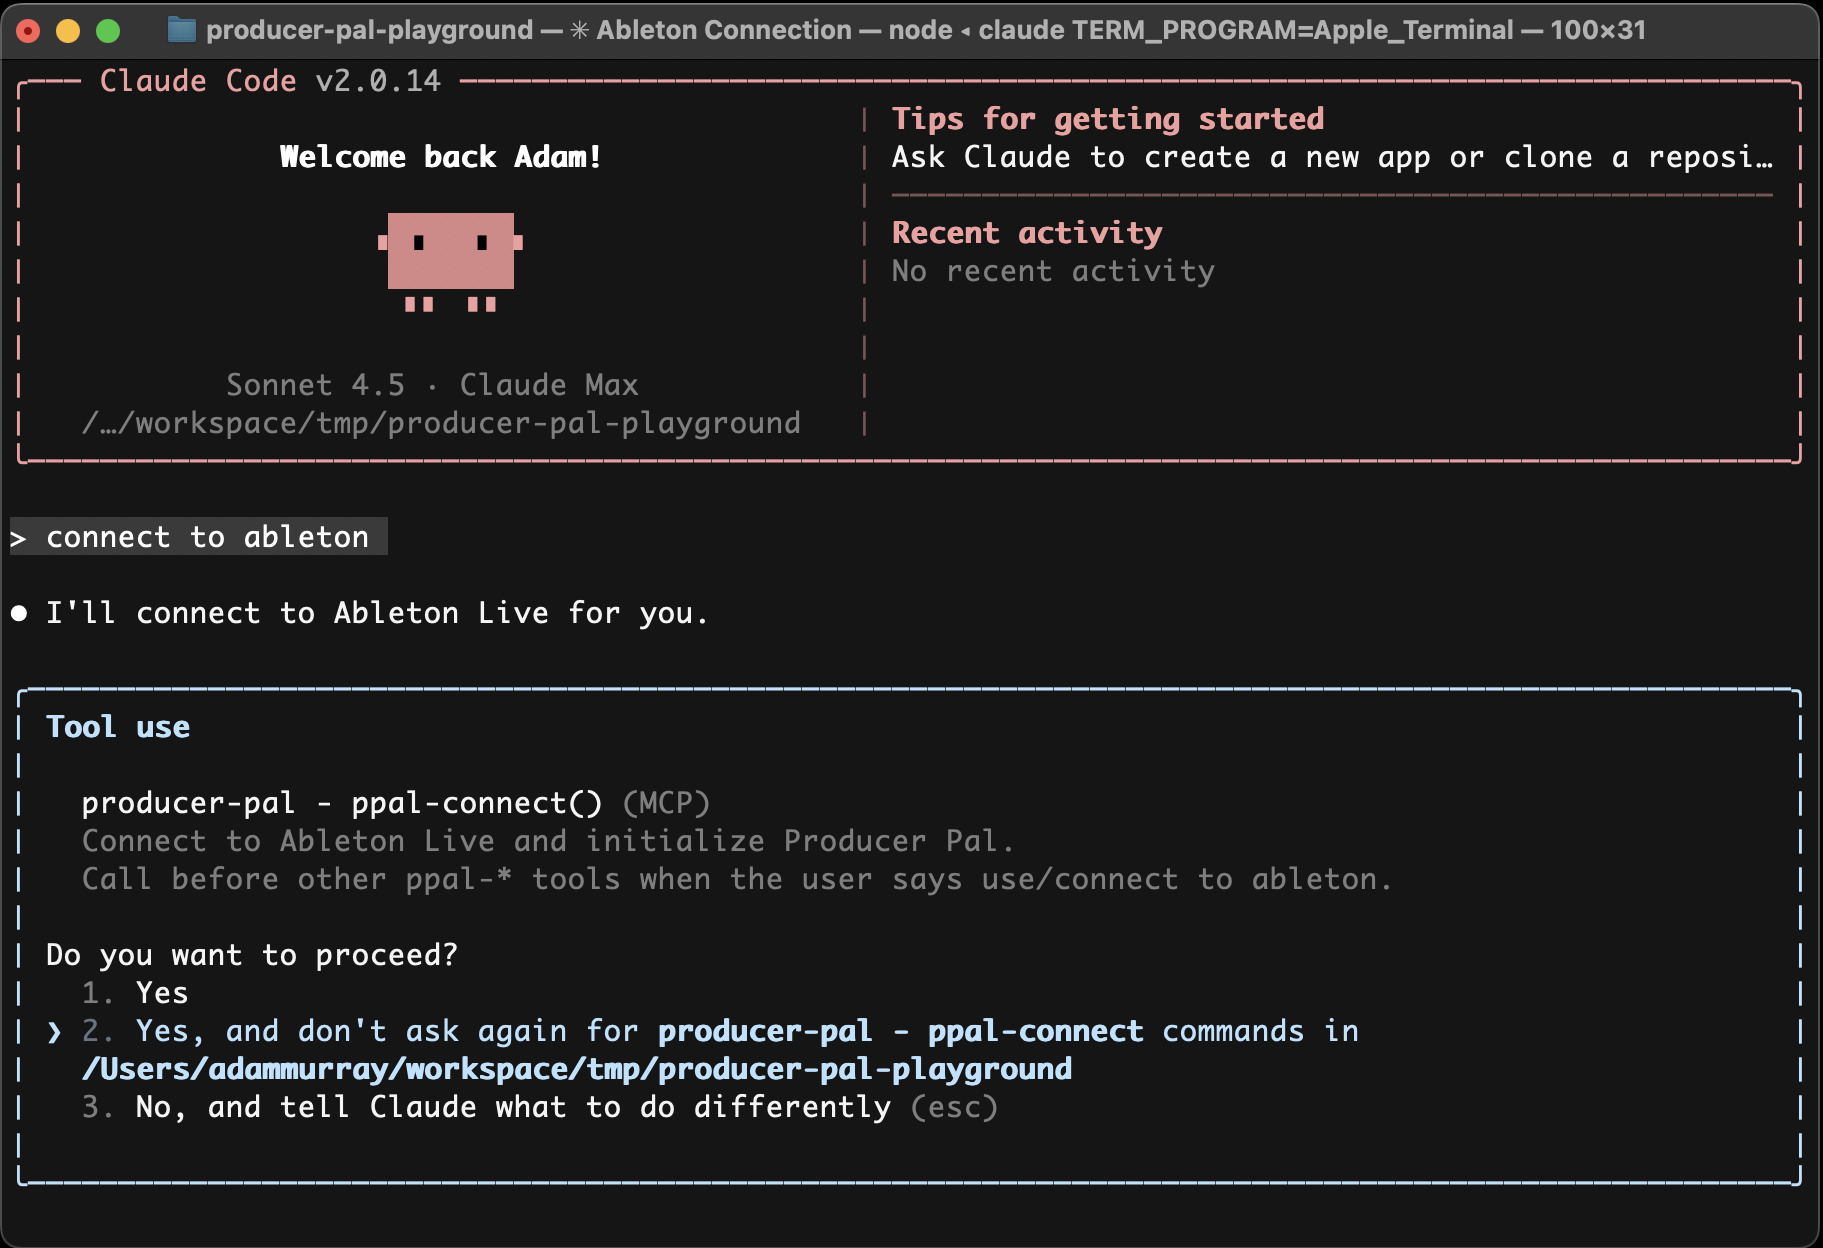1823x1248 pixels.
Task: Click the bullet icon beside Claude's connect message
Action: (18, 612)
